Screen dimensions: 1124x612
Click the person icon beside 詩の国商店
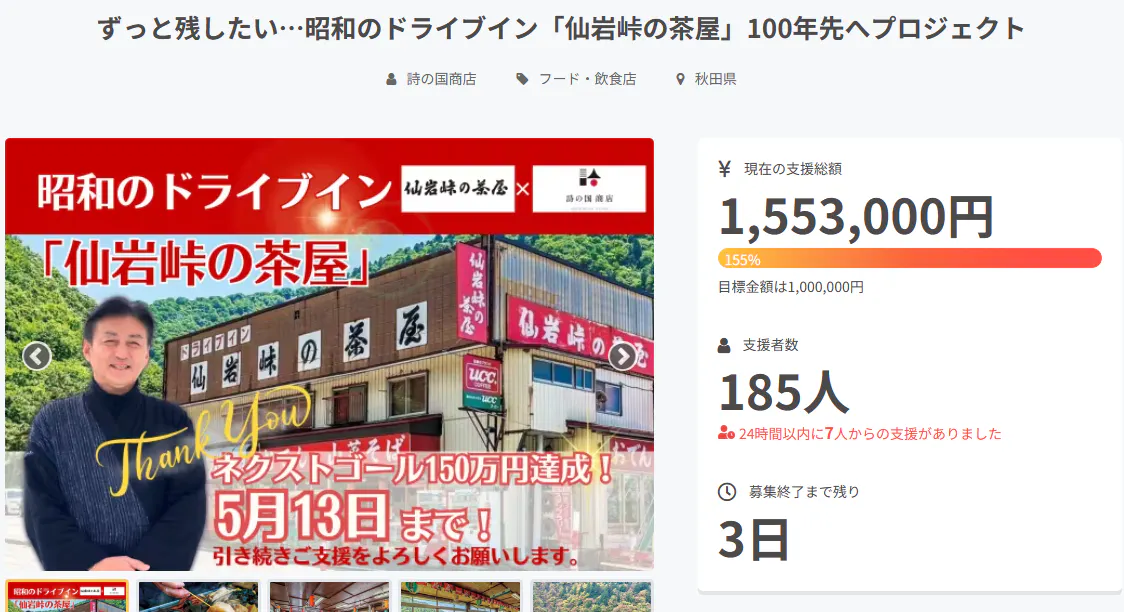pyautogui.click(x=392, y=79)
